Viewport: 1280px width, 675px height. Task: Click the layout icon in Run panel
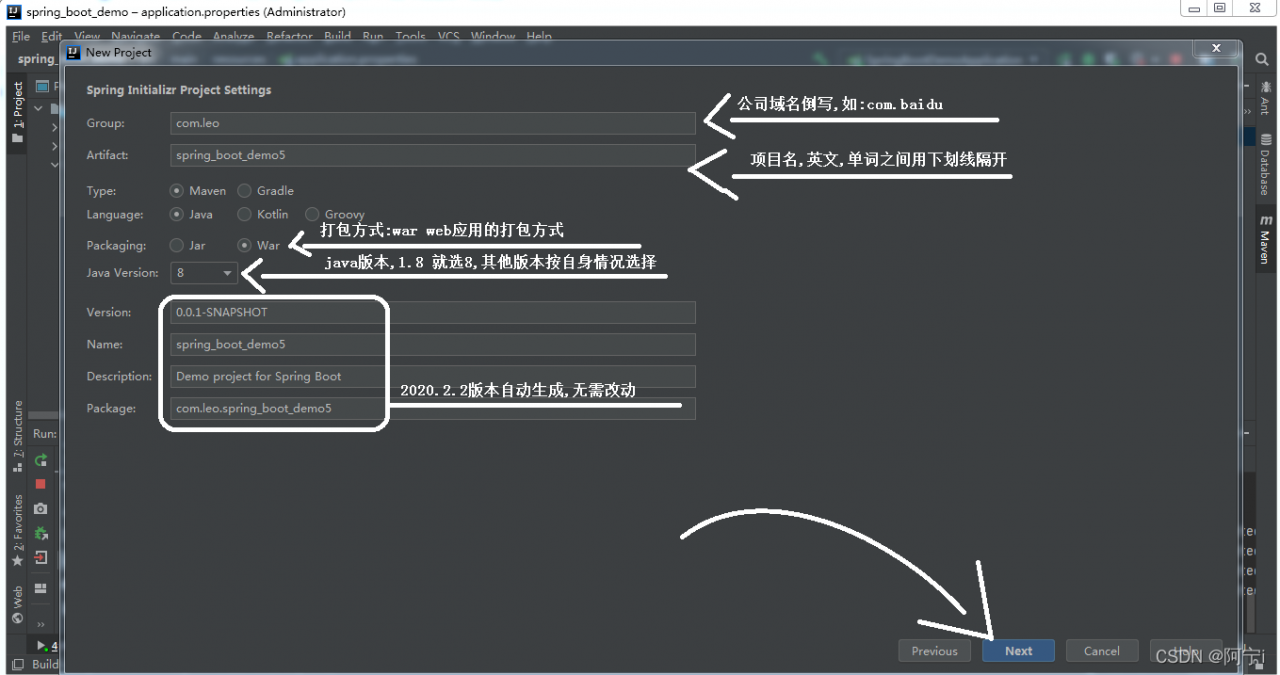coord(41,588)
